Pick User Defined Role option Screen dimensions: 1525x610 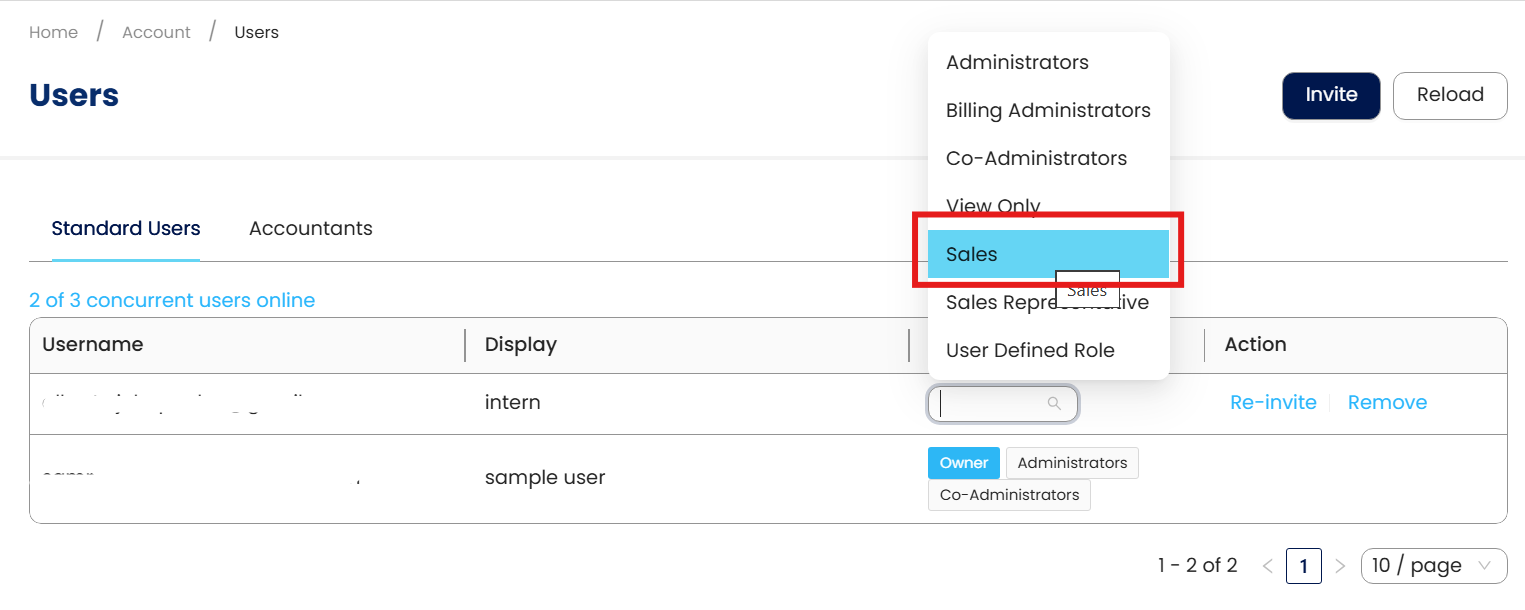tap(1030, 350)
